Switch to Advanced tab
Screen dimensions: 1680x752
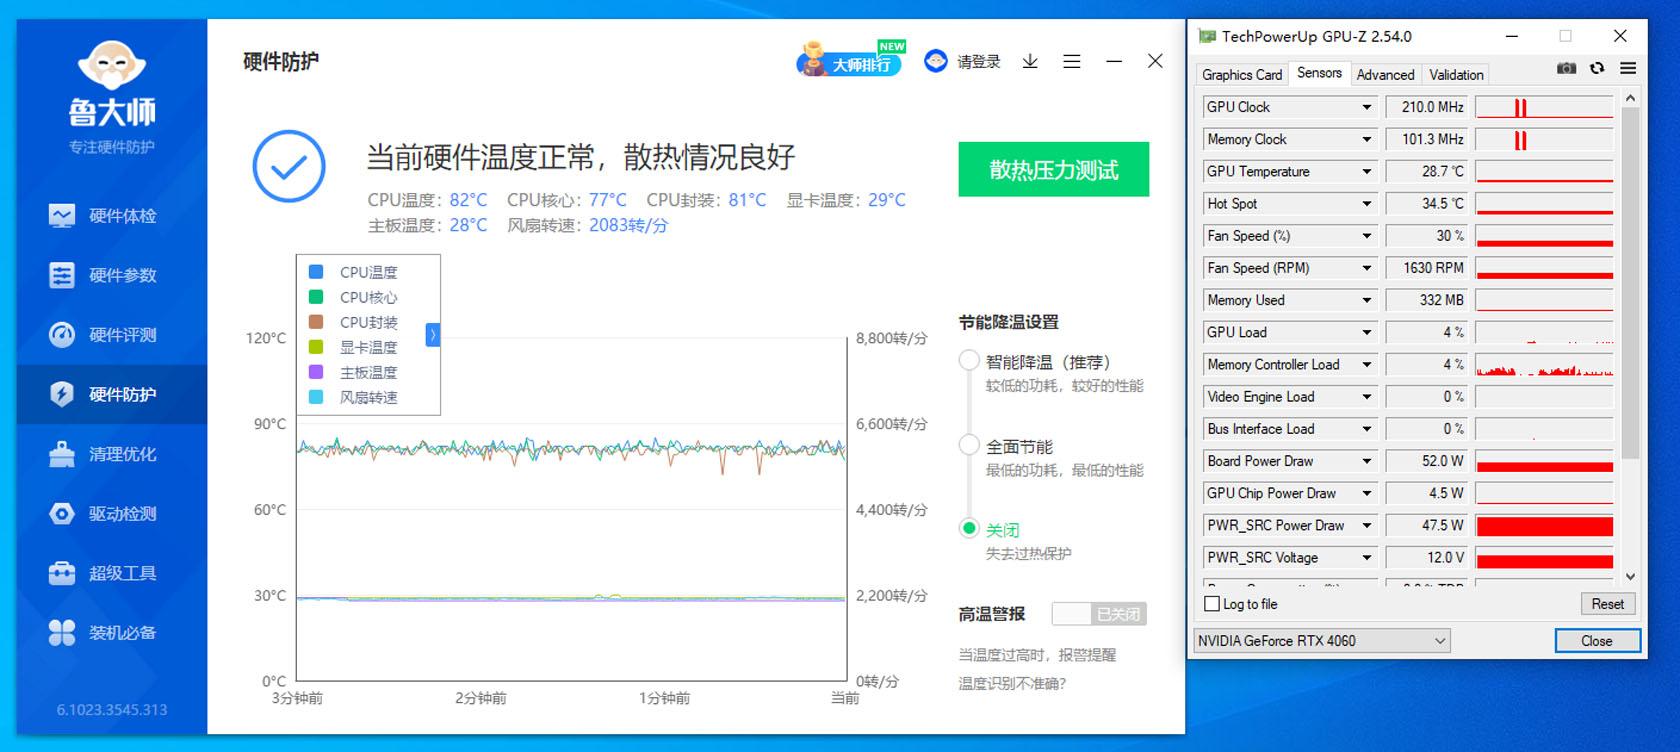click(x=1385, y=75)
